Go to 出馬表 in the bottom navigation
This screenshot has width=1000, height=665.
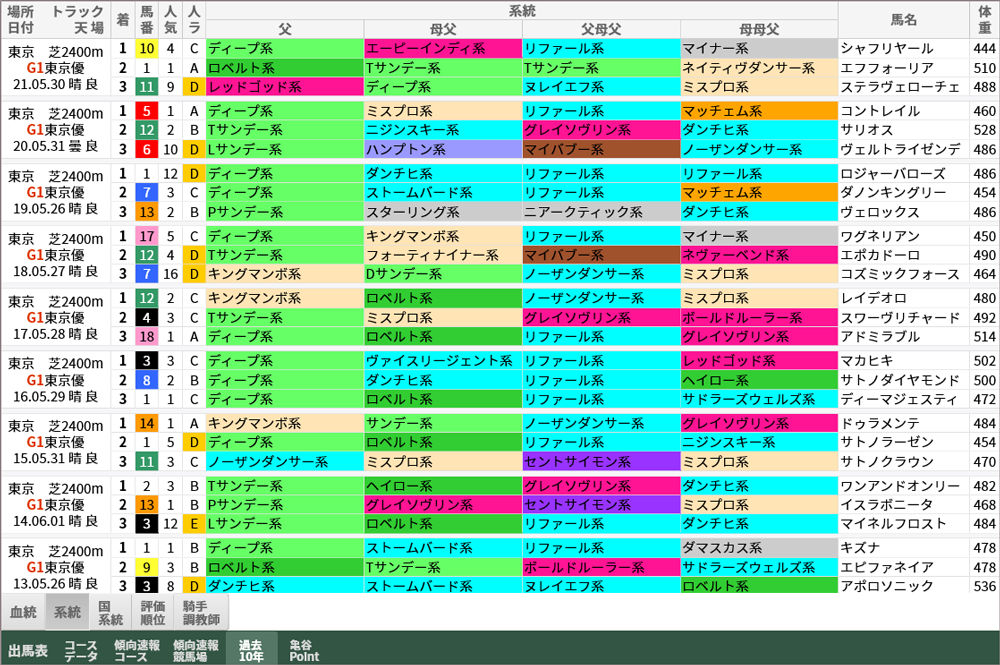[27, 651]
